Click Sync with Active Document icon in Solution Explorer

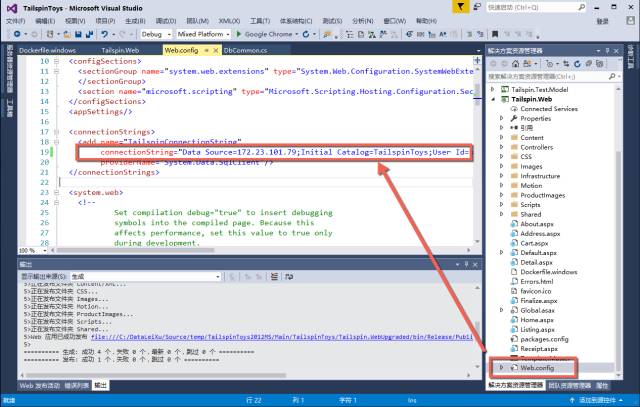tap(566, 64)
